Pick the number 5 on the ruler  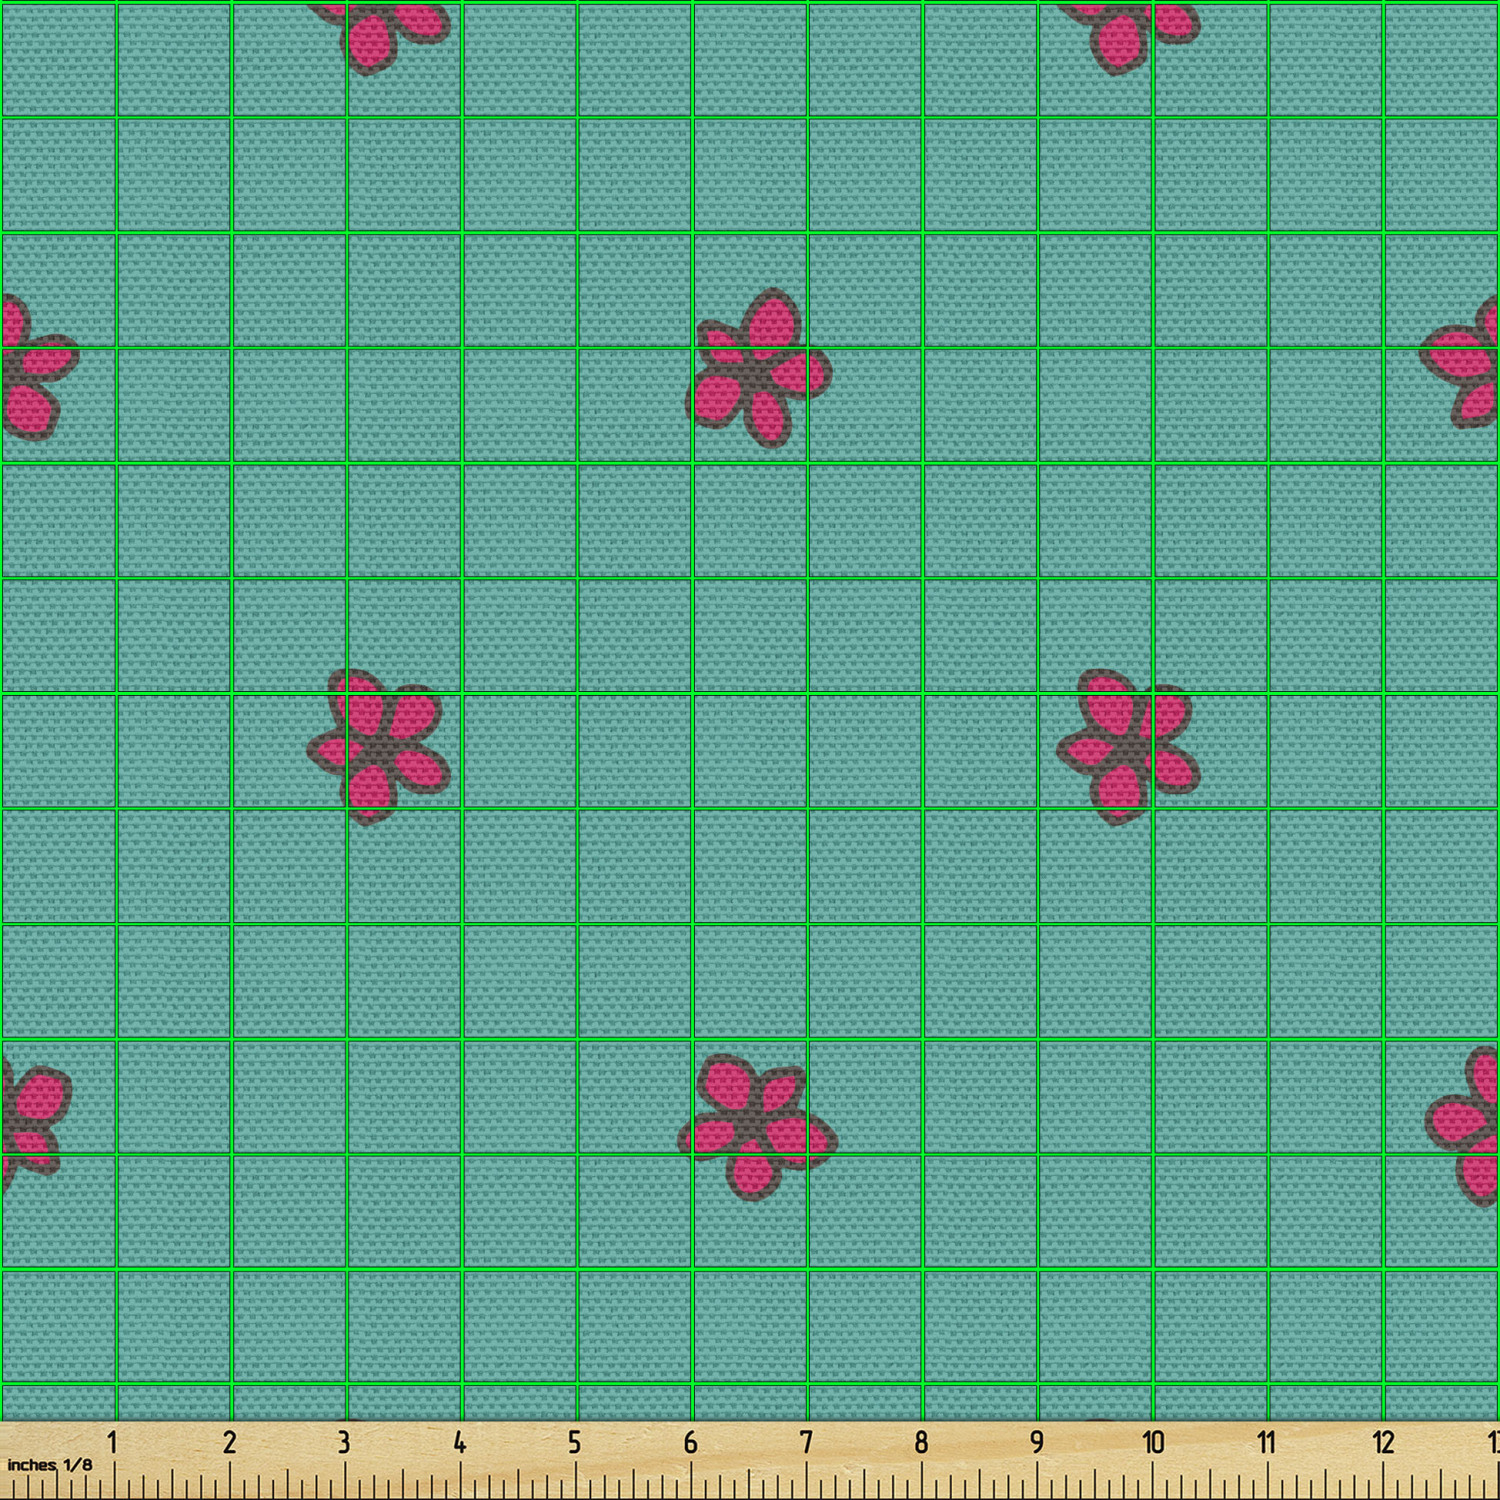(x=575, y=1442)
